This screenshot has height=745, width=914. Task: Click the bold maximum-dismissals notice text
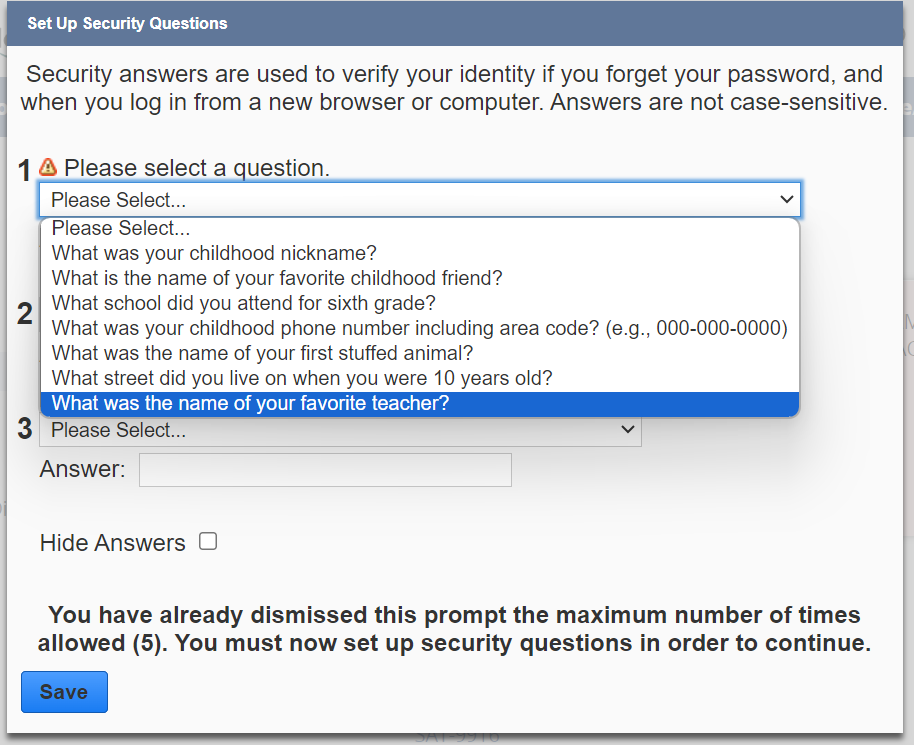point(454,628)
